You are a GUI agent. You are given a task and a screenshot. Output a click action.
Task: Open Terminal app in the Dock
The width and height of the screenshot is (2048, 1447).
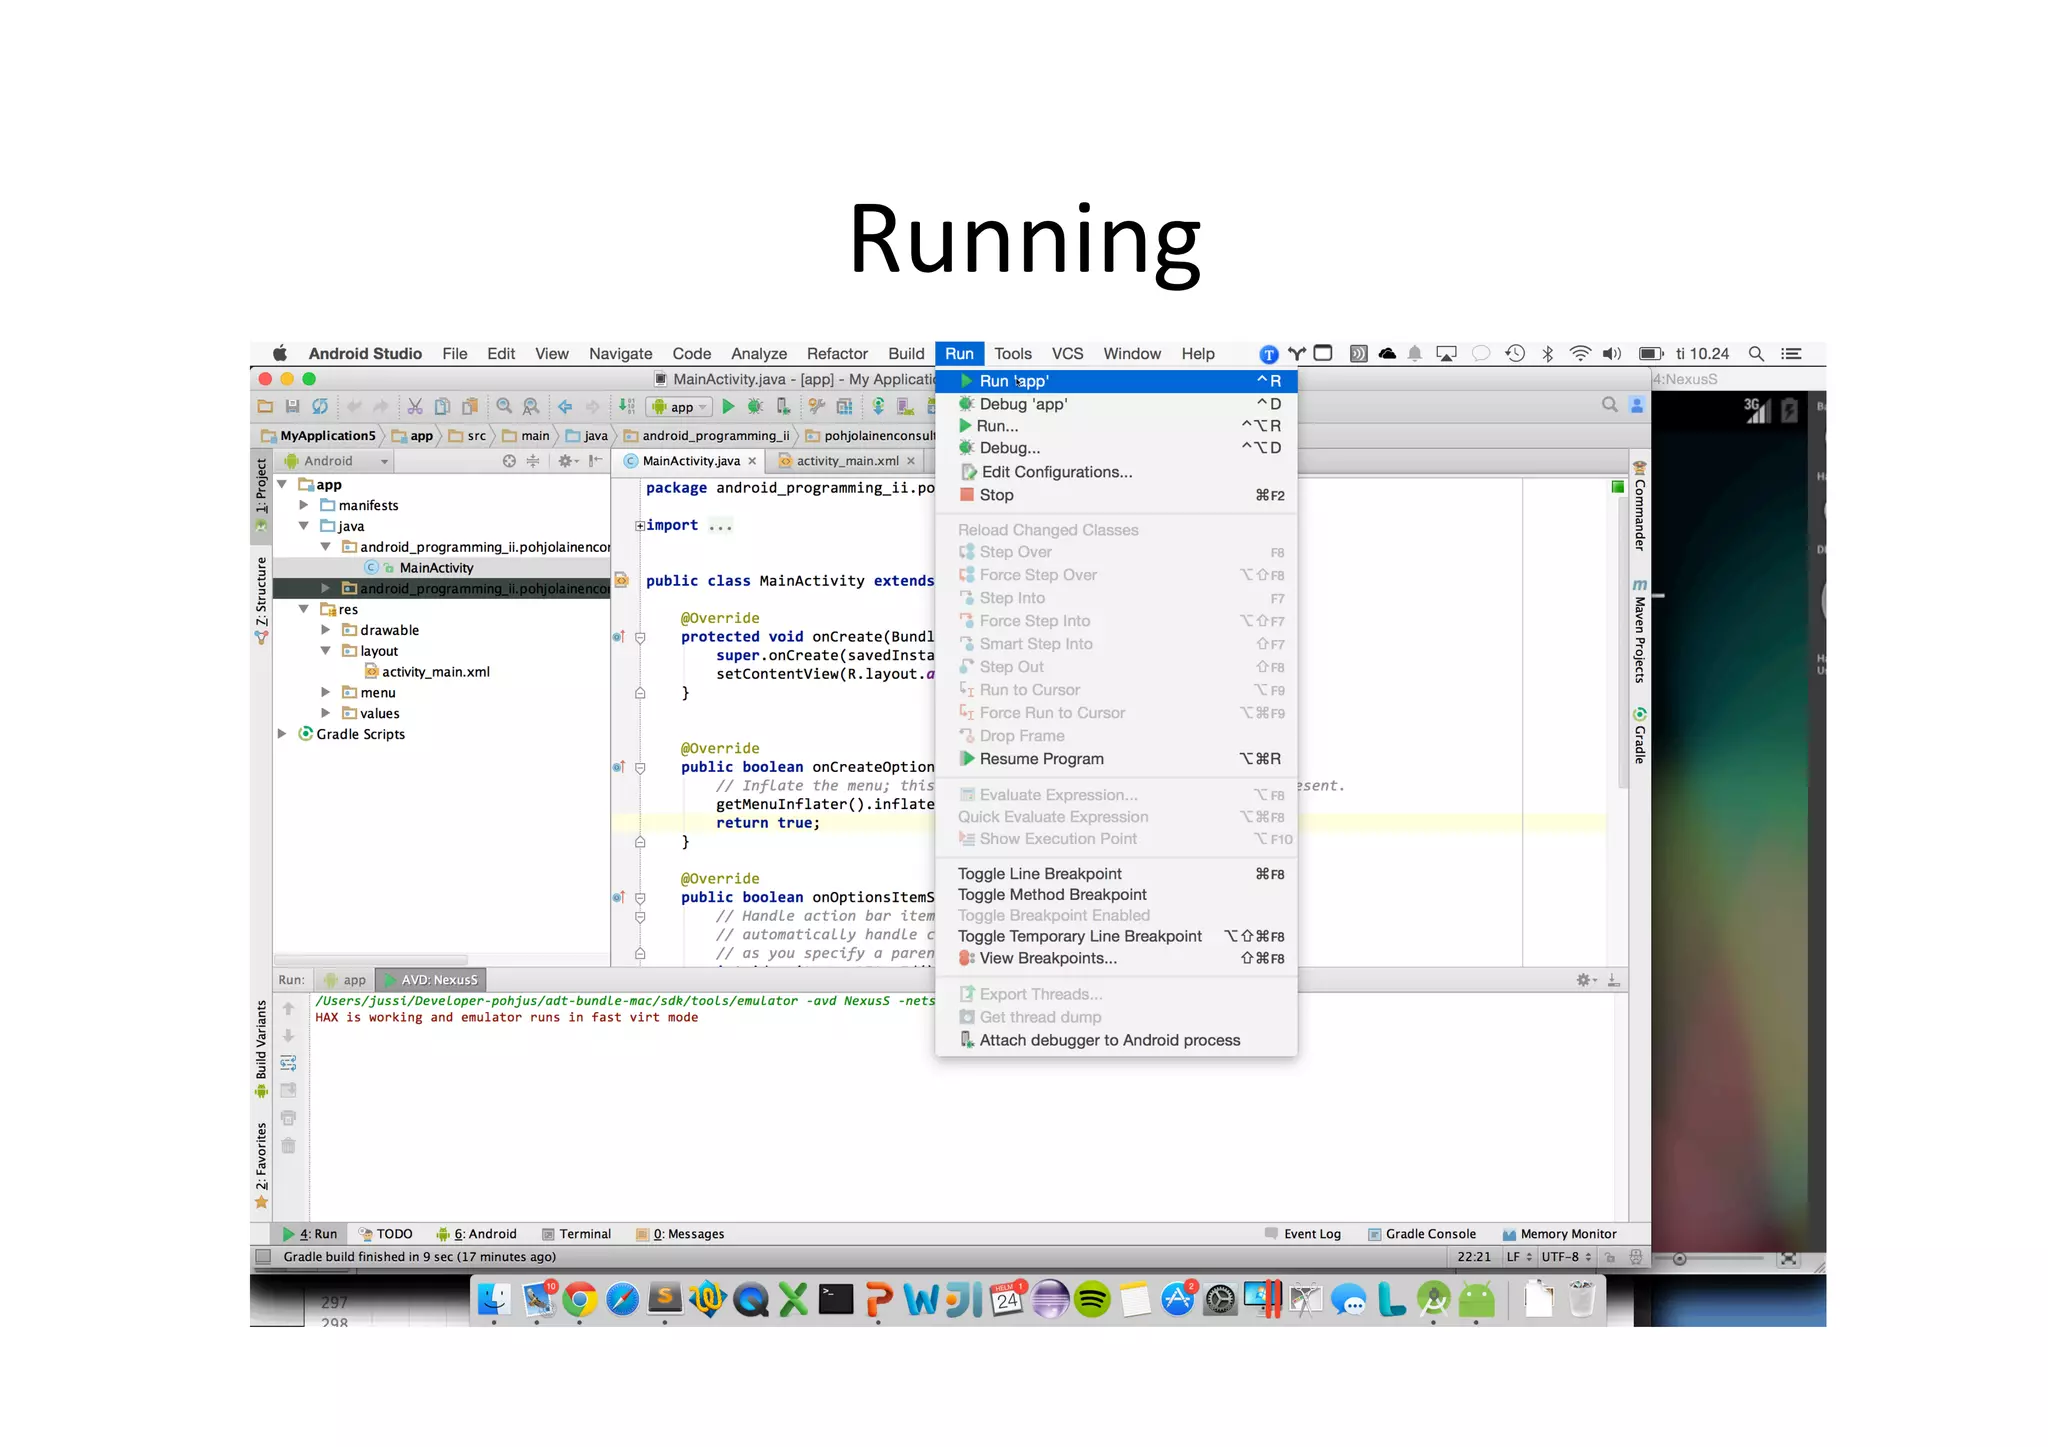click(x=836, y=1299)
